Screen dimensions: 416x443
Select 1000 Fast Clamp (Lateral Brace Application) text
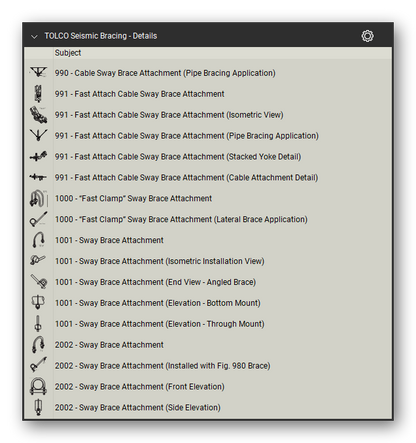(181, 219)
